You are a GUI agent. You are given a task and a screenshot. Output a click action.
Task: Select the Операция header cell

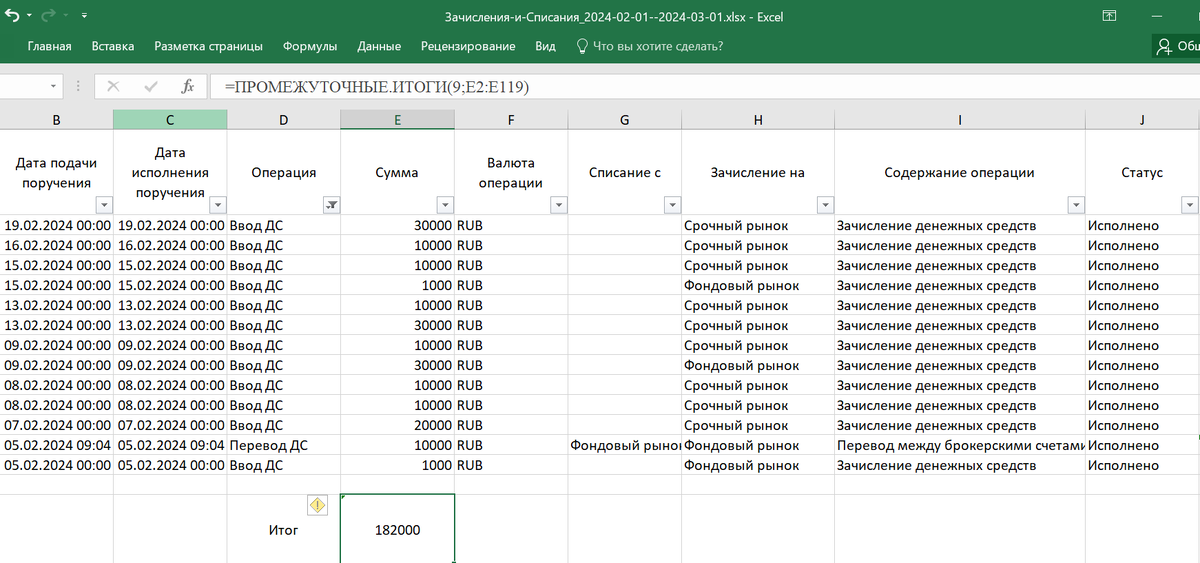284,172
